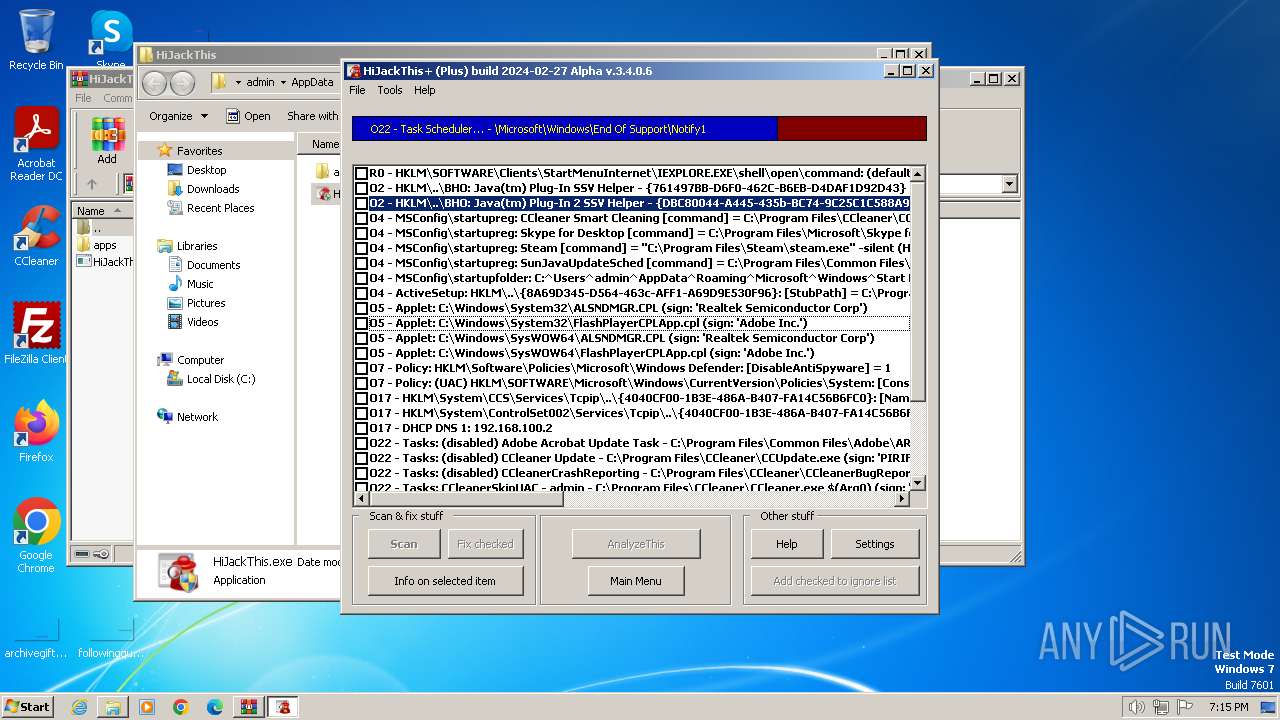Open Tools menu in HiJackThis+
Screen dimensions: 1280x720
390,90
